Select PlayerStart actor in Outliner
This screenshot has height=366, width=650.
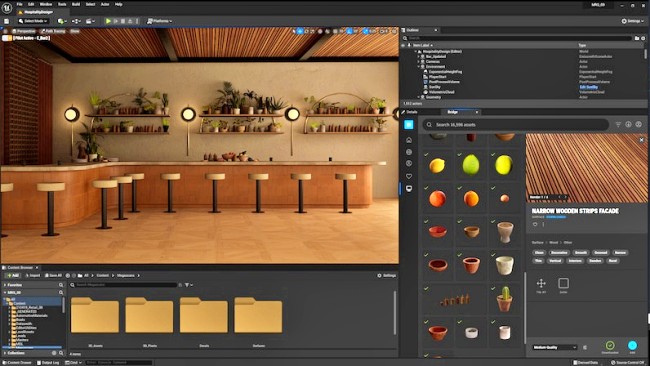click(x=437, y=77)
